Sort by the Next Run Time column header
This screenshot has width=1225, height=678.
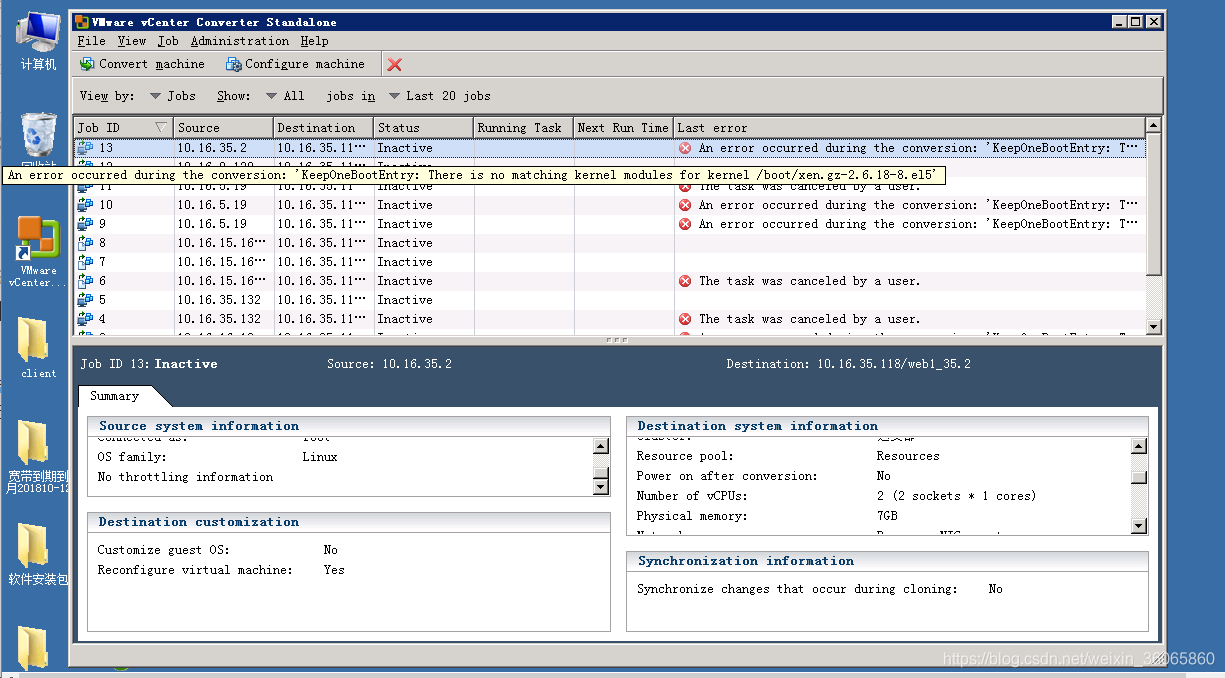pos(623,128)
